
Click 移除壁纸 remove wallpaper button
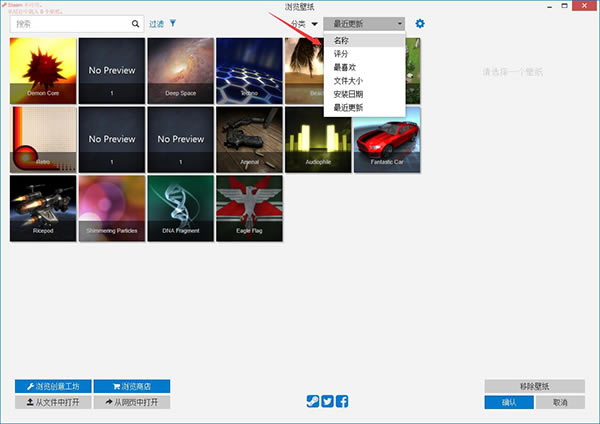[535, 386]
